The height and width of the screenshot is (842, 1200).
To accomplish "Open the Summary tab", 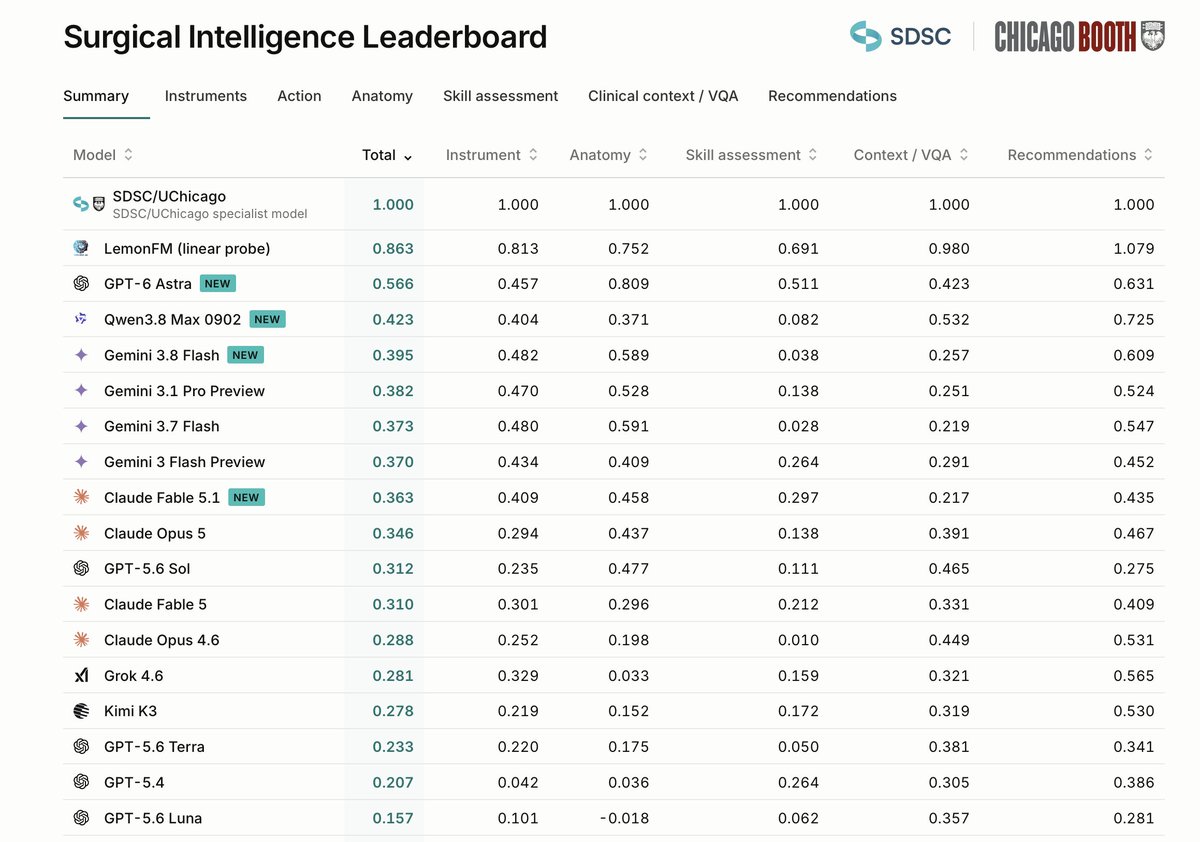I will 96,96.
